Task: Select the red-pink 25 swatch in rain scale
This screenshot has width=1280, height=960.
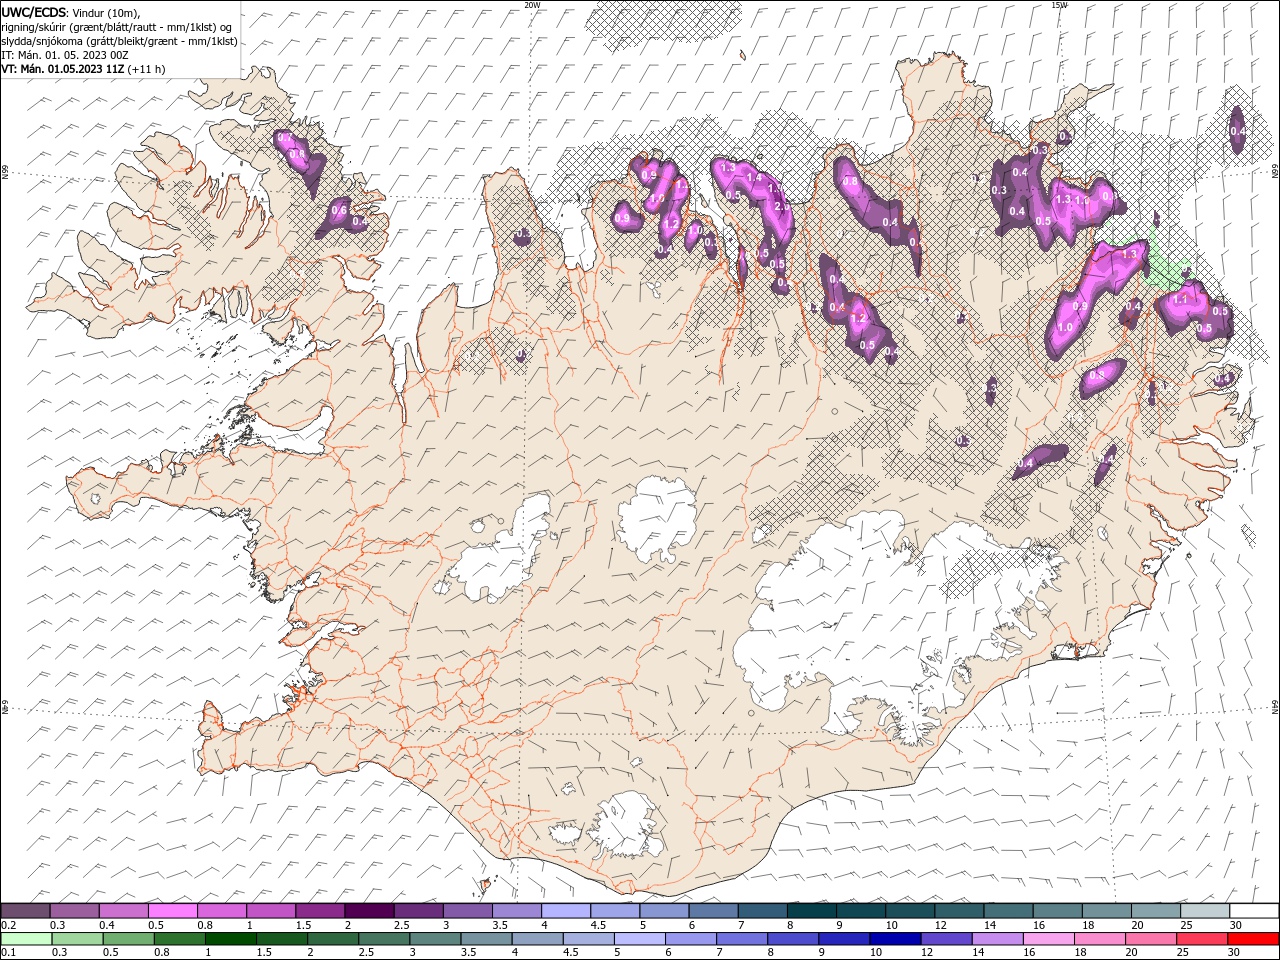Action: [1201, 939]
